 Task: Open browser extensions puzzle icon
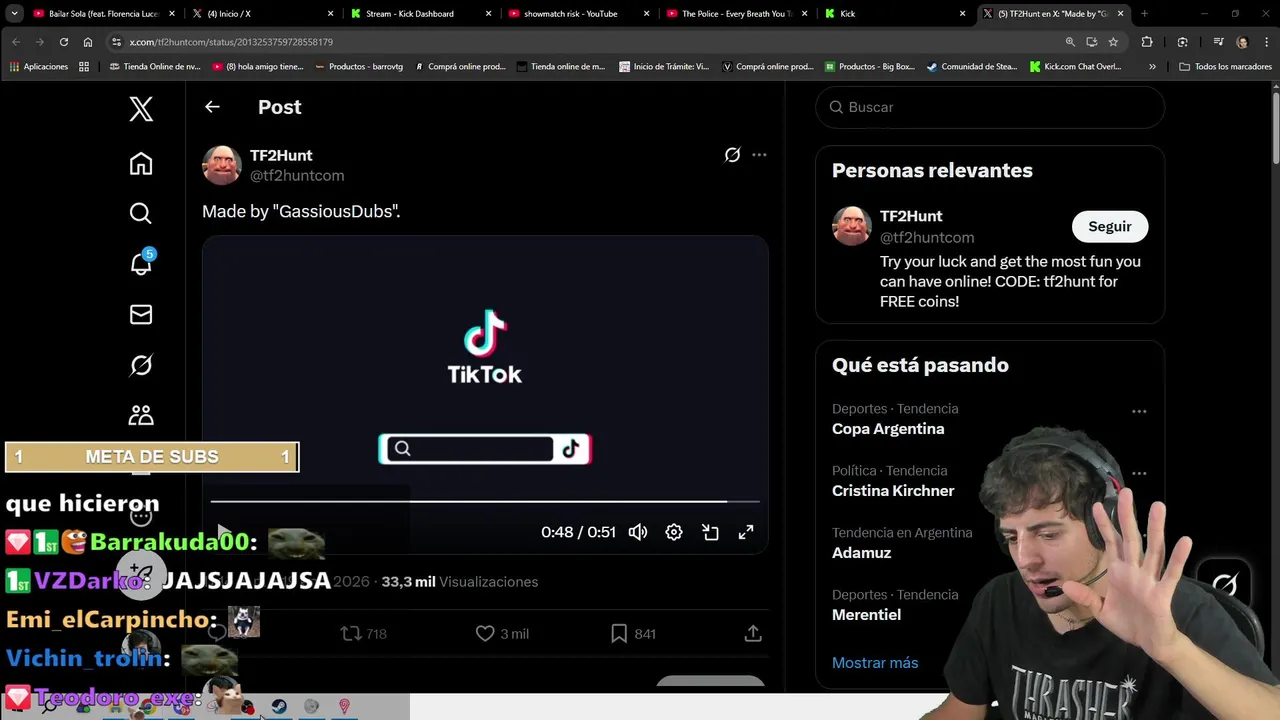pos(1147,42)
